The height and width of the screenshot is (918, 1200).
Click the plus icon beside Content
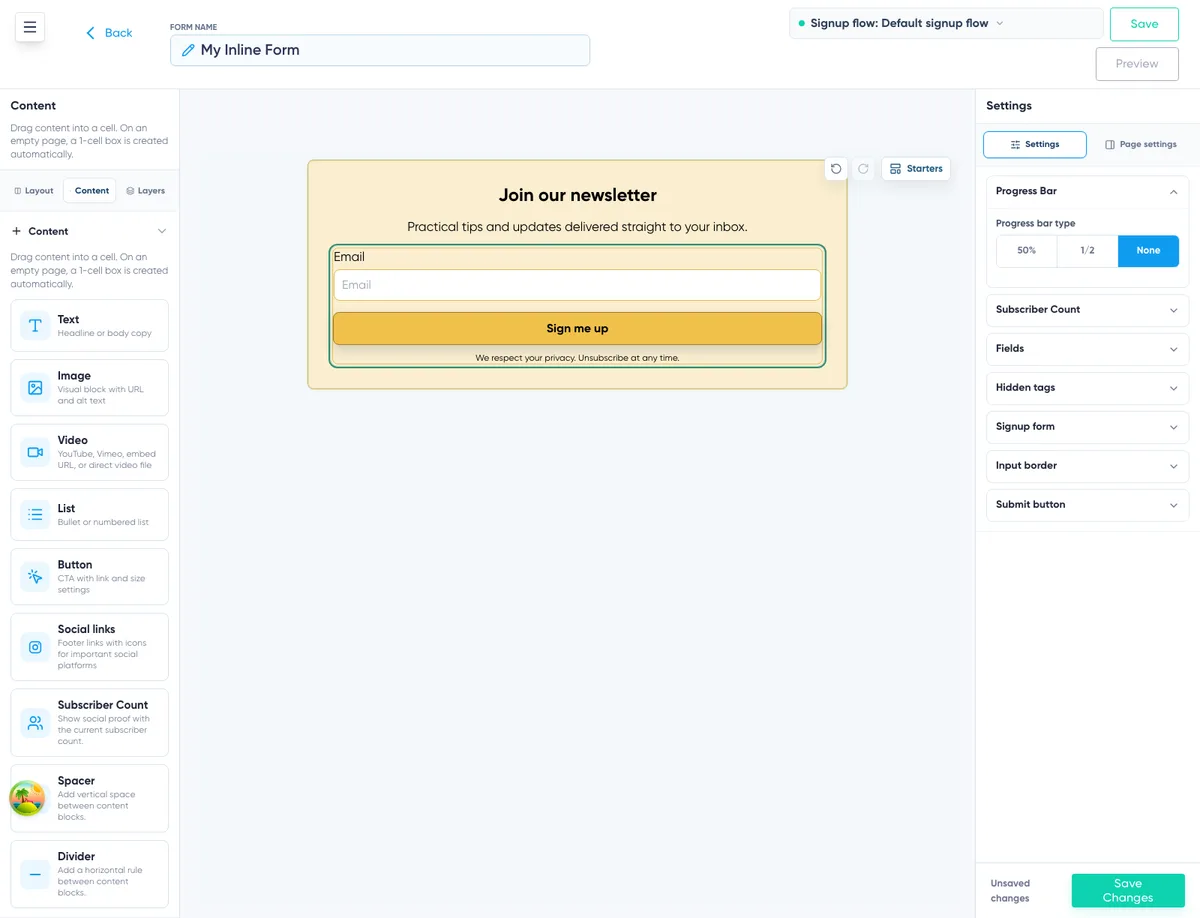(x=16, y=231)
